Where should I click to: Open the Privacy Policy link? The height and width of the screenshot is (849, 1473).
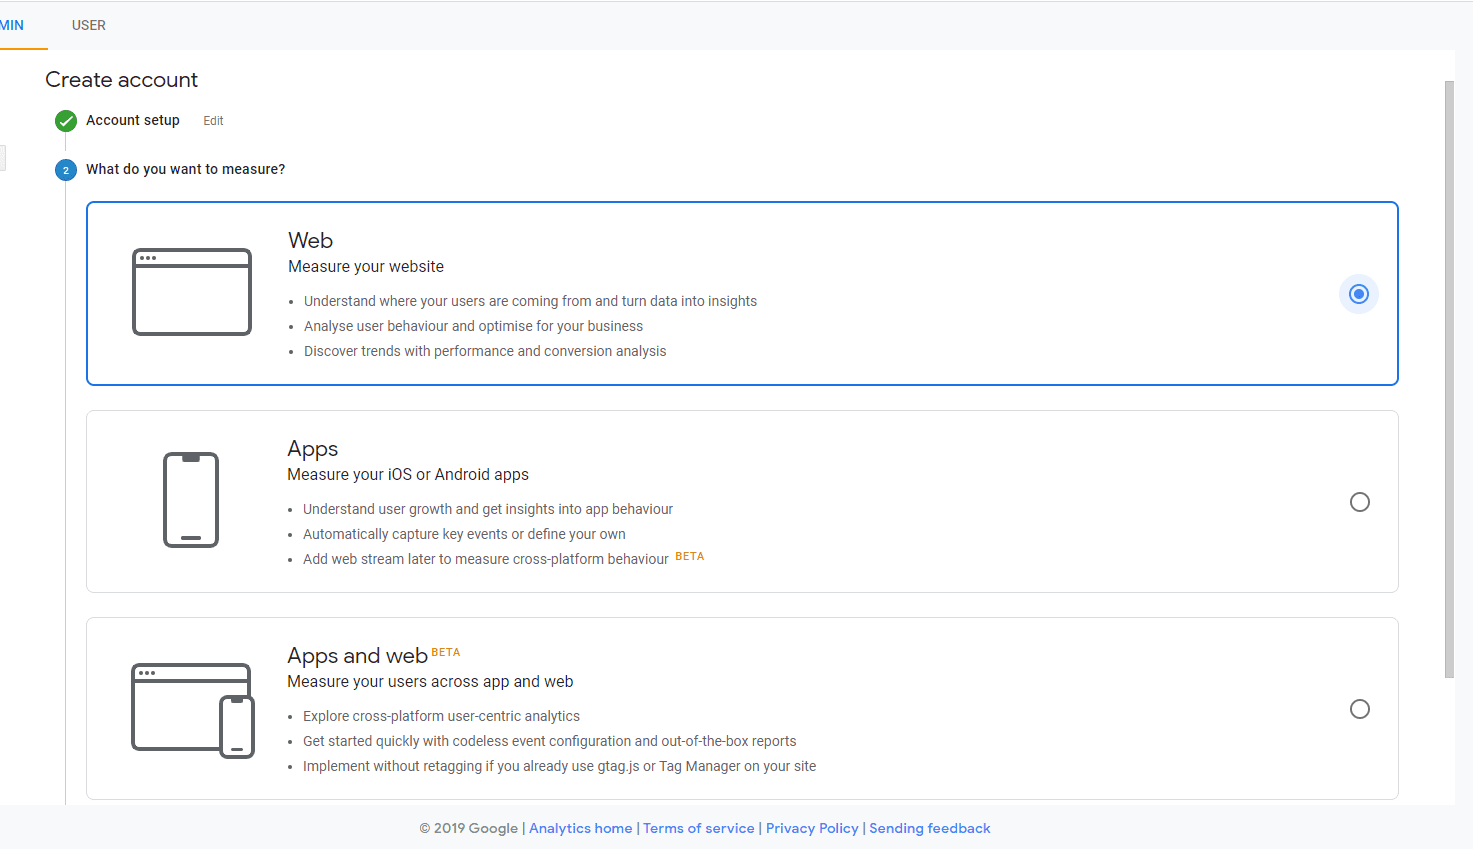(x=812, y=828)
